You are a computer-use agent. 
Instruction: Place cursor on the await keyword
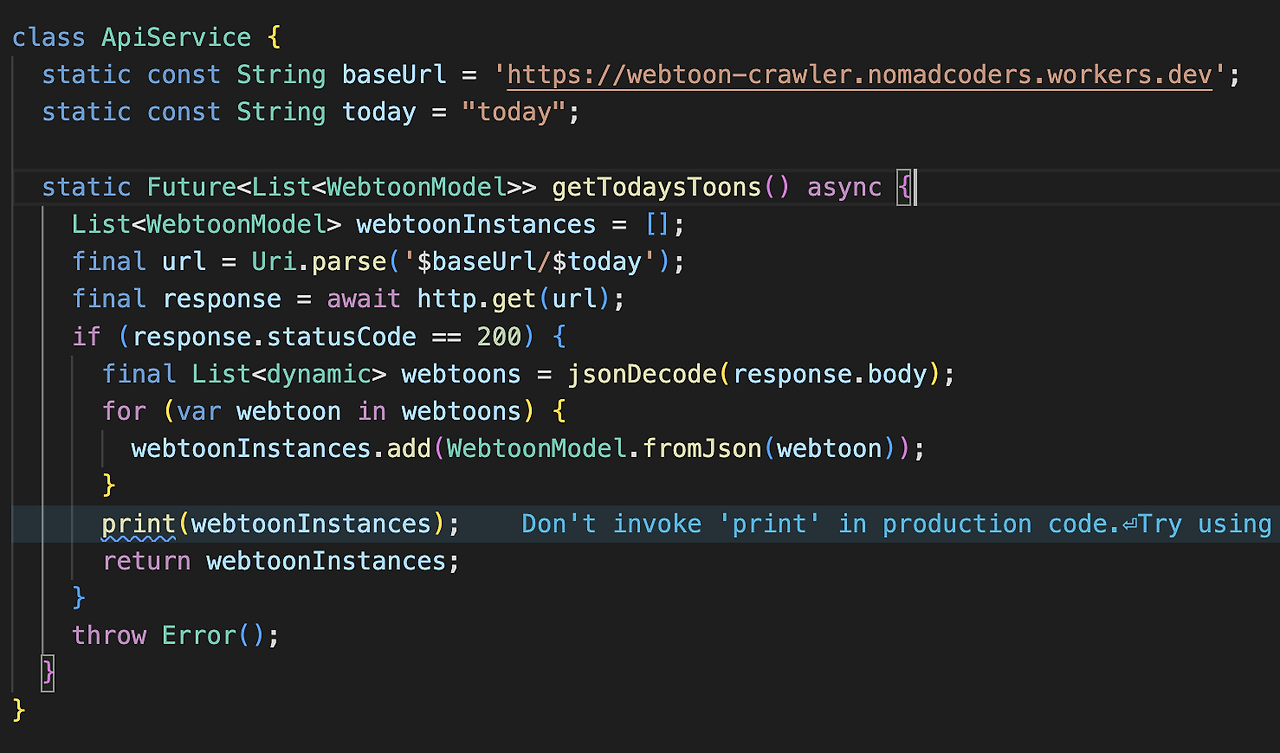coord(363,298)
